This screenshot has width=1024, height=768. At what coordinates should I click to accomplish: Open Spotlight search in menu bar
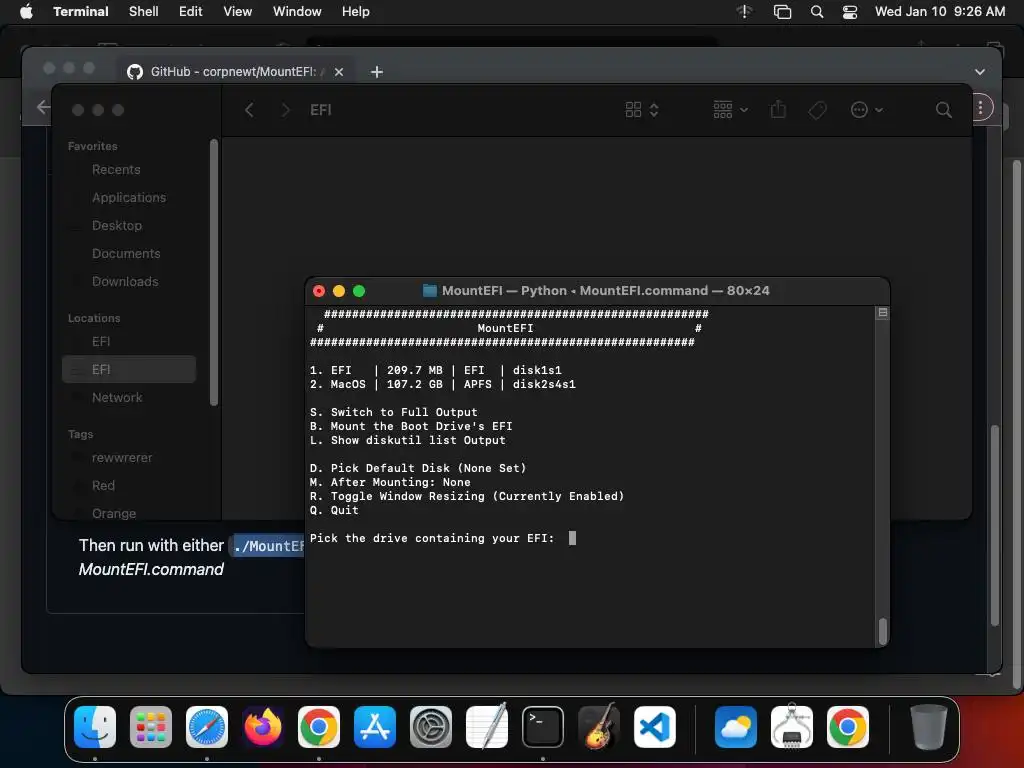[x=816, y=12]
